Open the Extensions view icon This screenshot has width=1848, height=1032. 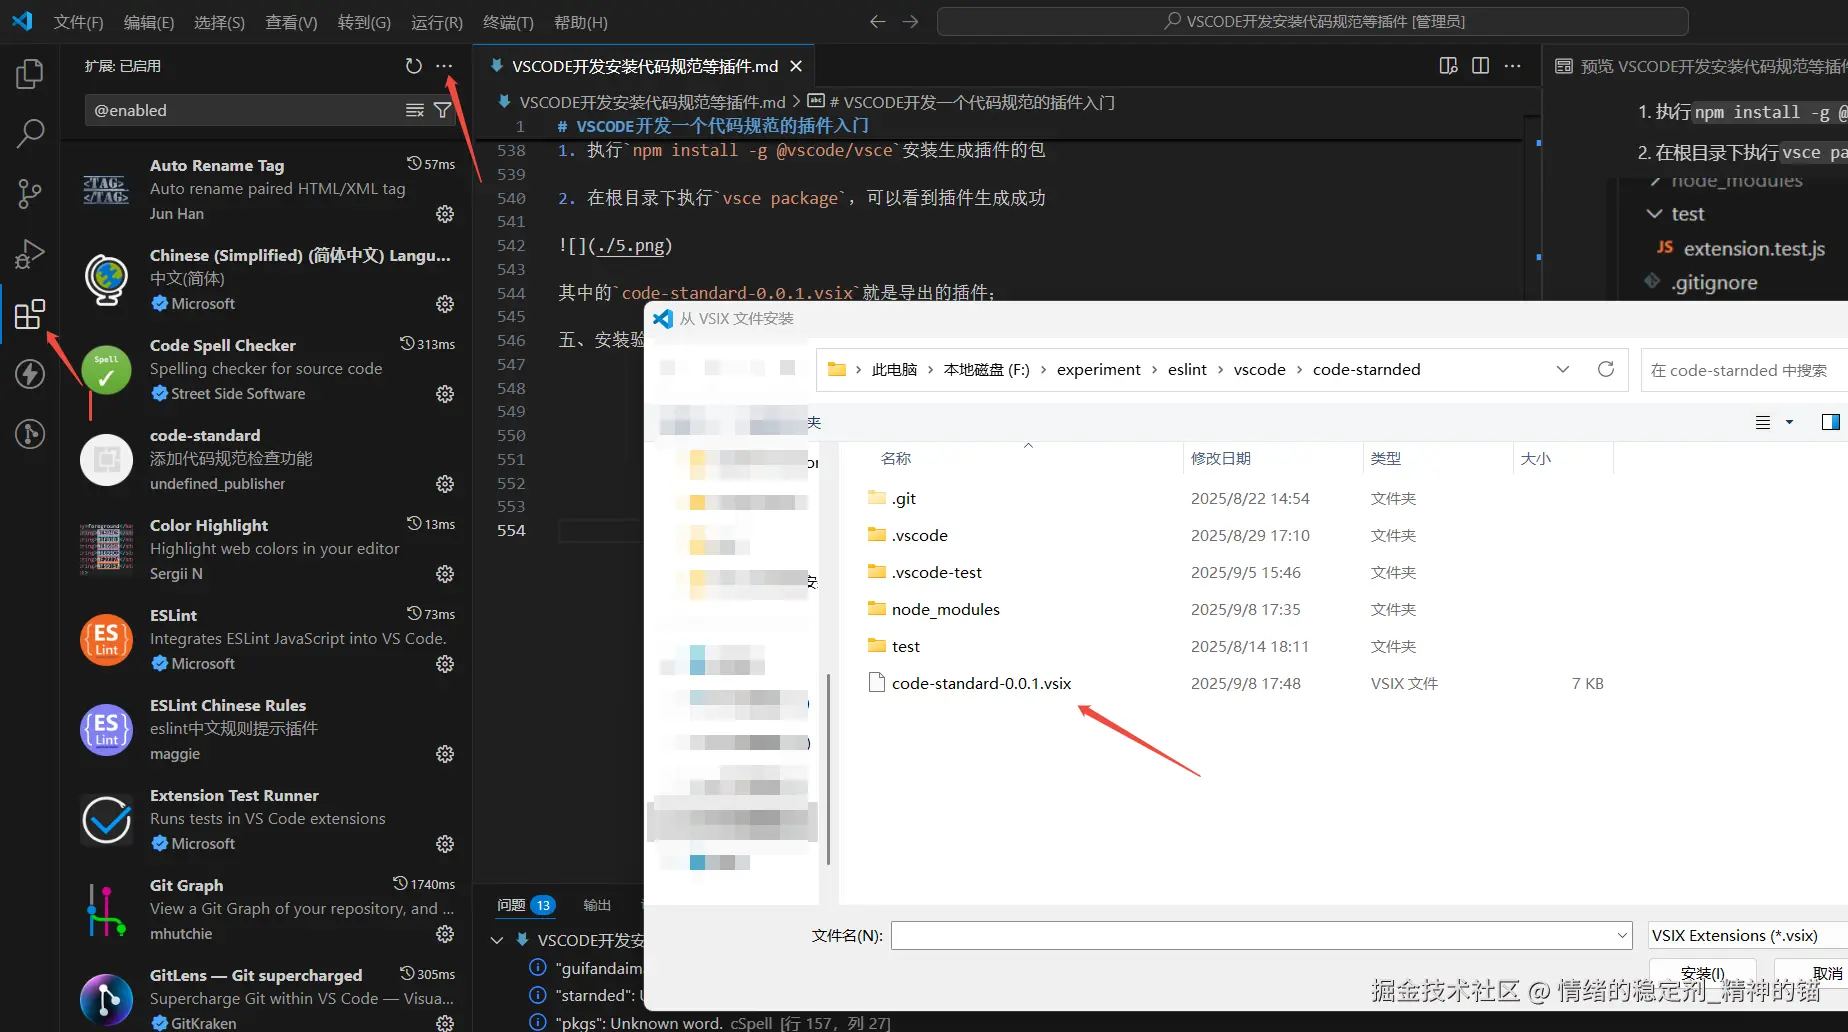click(30, 314)
